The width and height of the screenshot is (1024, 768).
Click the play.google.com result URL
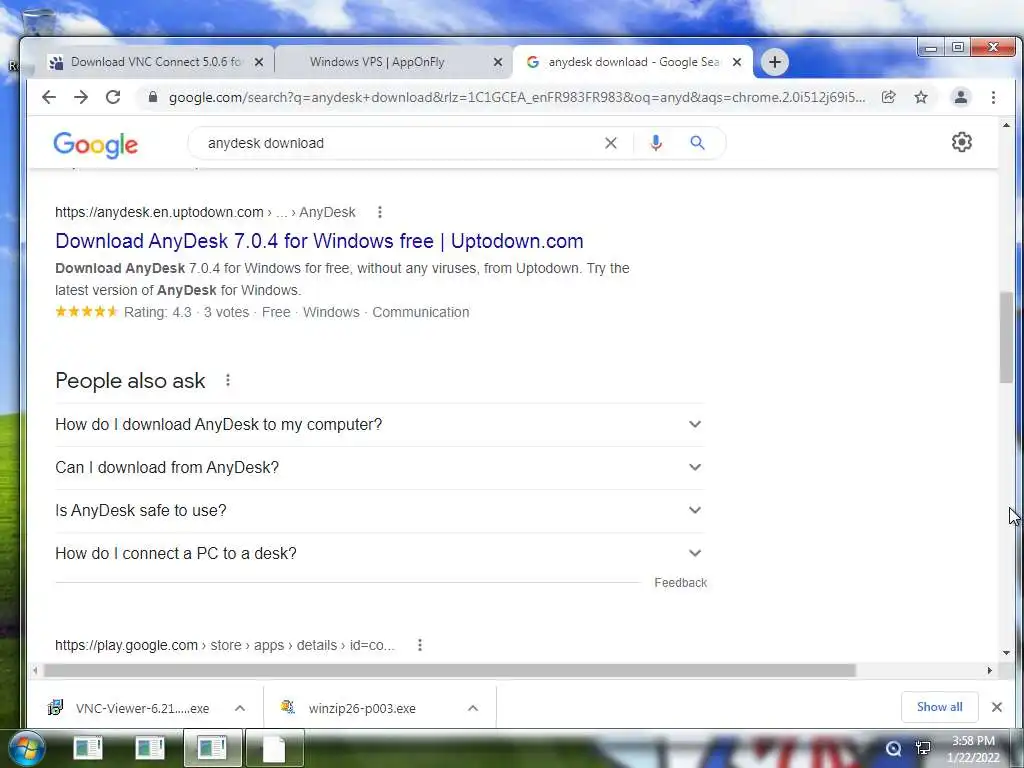[225, 645]
